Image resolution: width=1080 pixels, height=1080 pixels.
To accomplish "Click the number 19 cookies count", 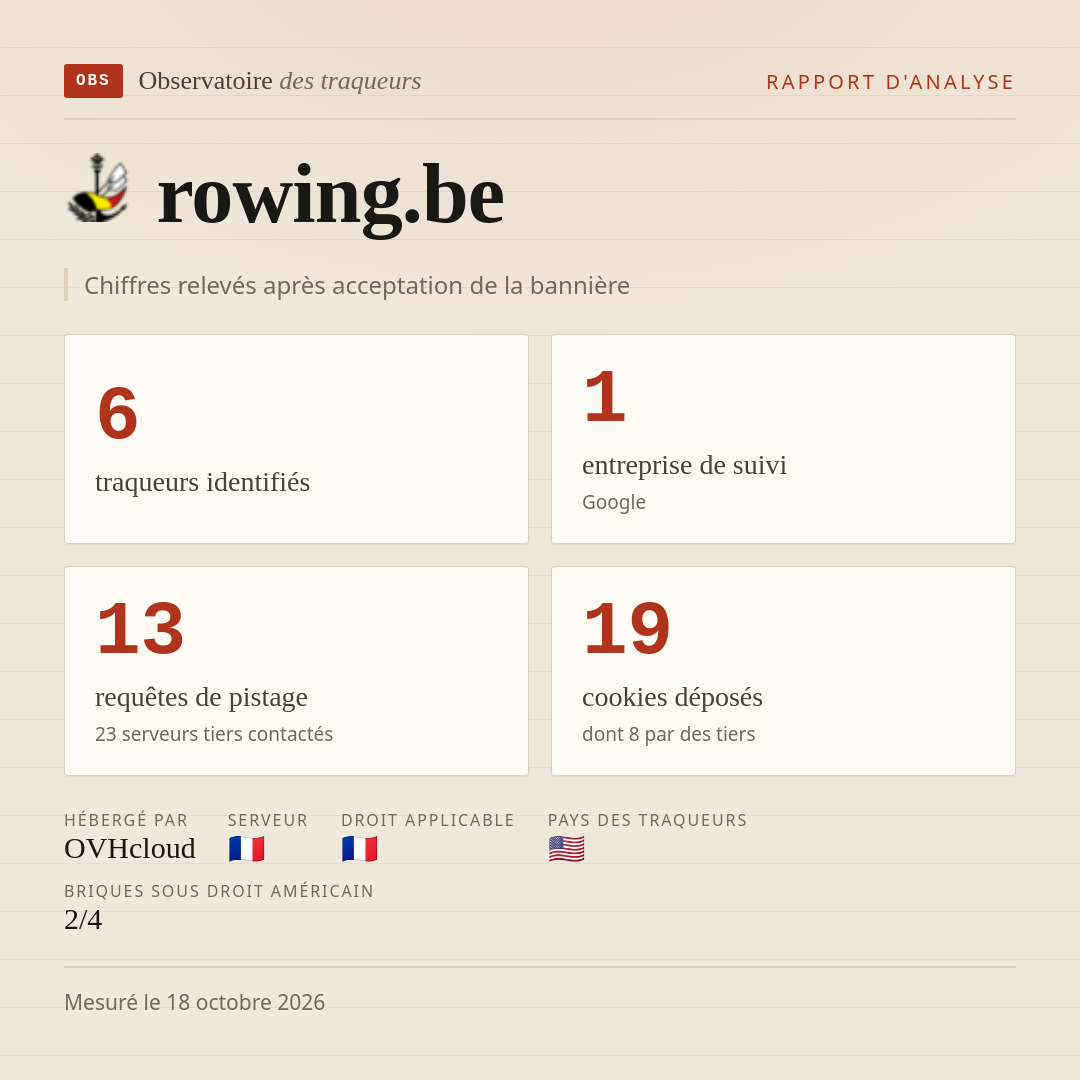I will [627, 629].
